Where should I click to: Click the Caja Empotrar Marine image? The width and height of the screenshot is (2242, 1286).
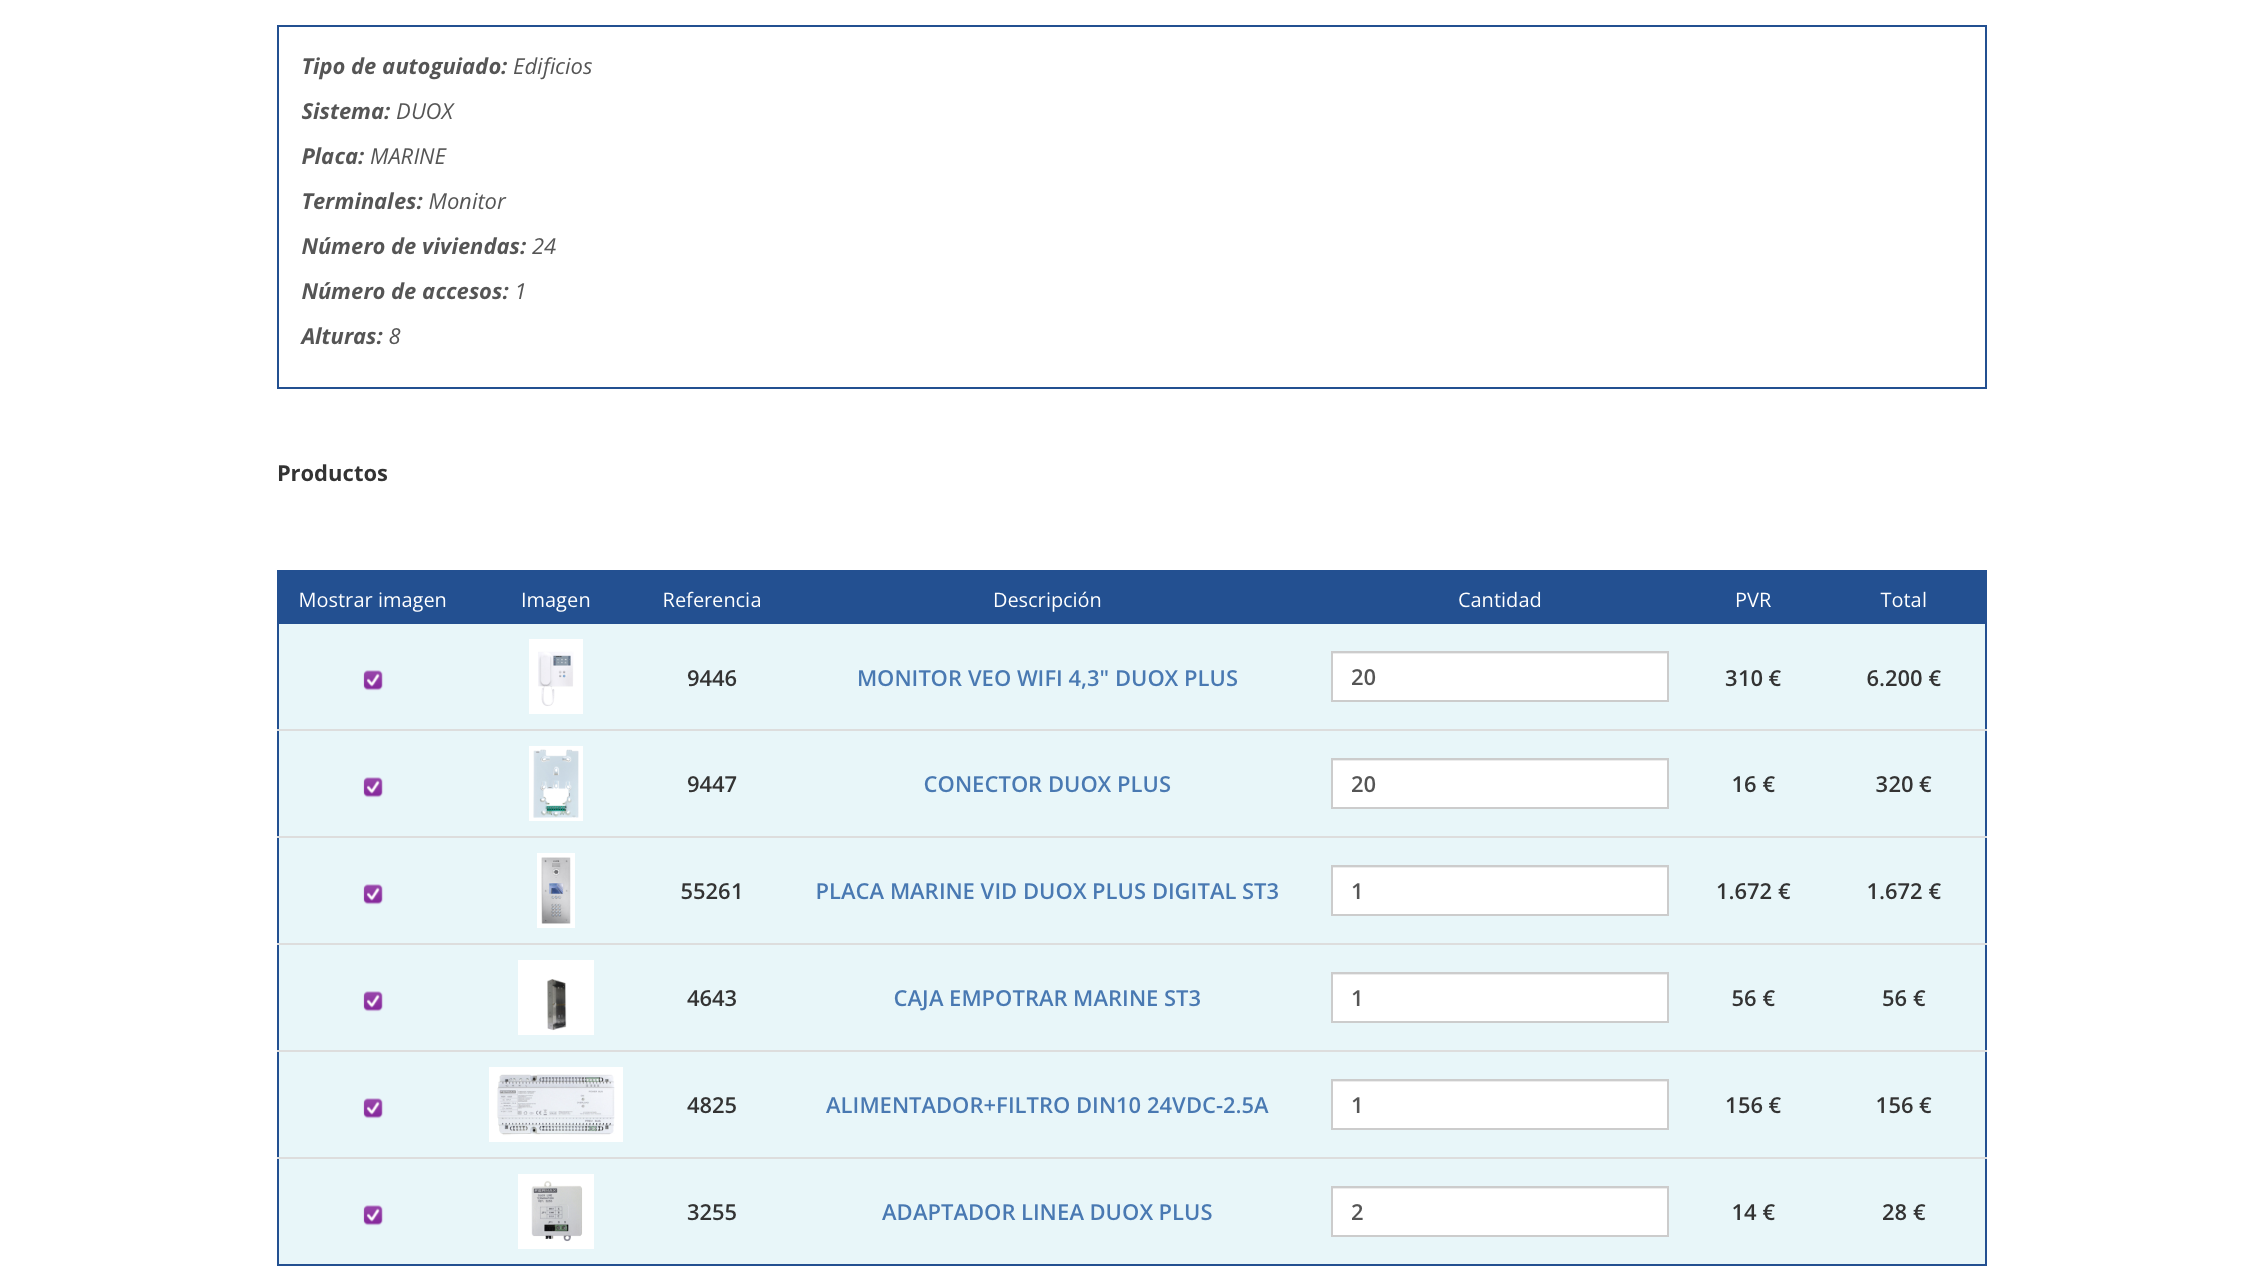pos(555,998)
